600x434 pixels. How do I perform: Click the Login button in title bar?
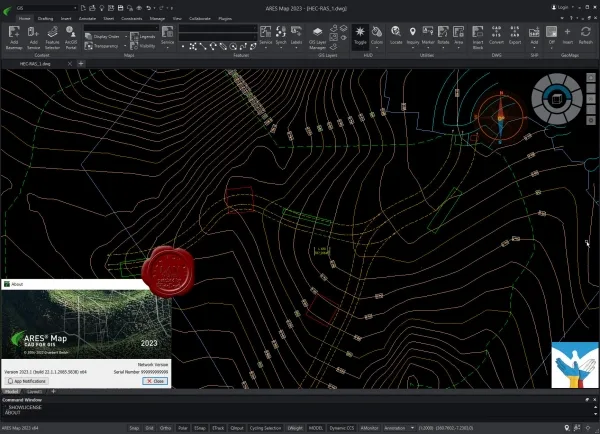click(562, 7)
